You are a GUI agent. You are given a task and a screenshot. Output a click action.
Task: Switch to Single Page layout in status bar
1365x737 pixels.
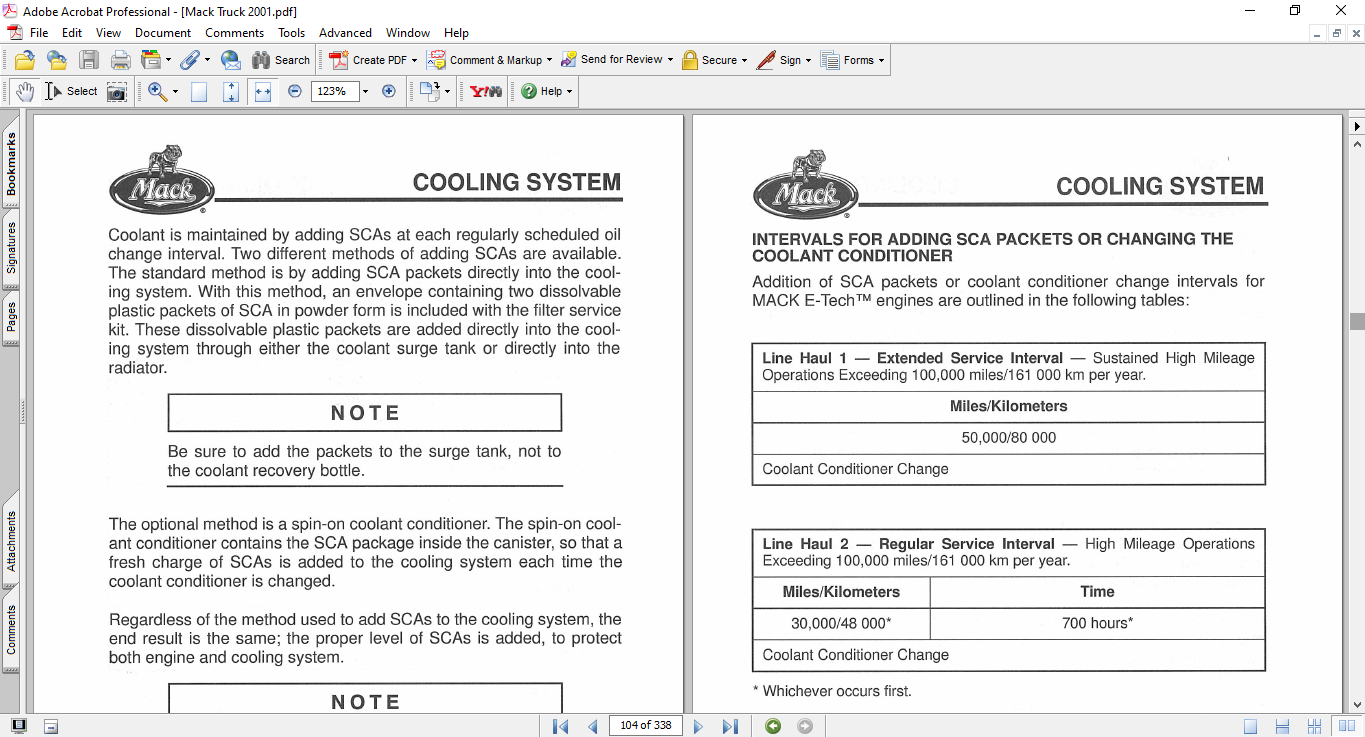[x=1250, y=726]
